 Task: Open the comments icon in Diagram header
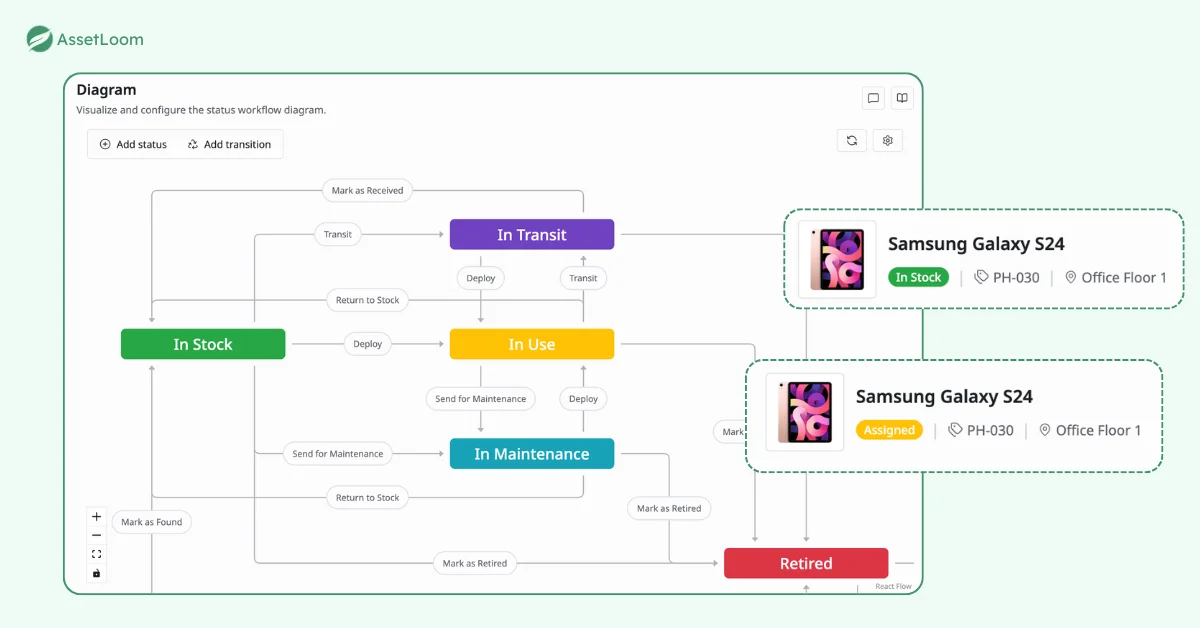tap(873, 98)
